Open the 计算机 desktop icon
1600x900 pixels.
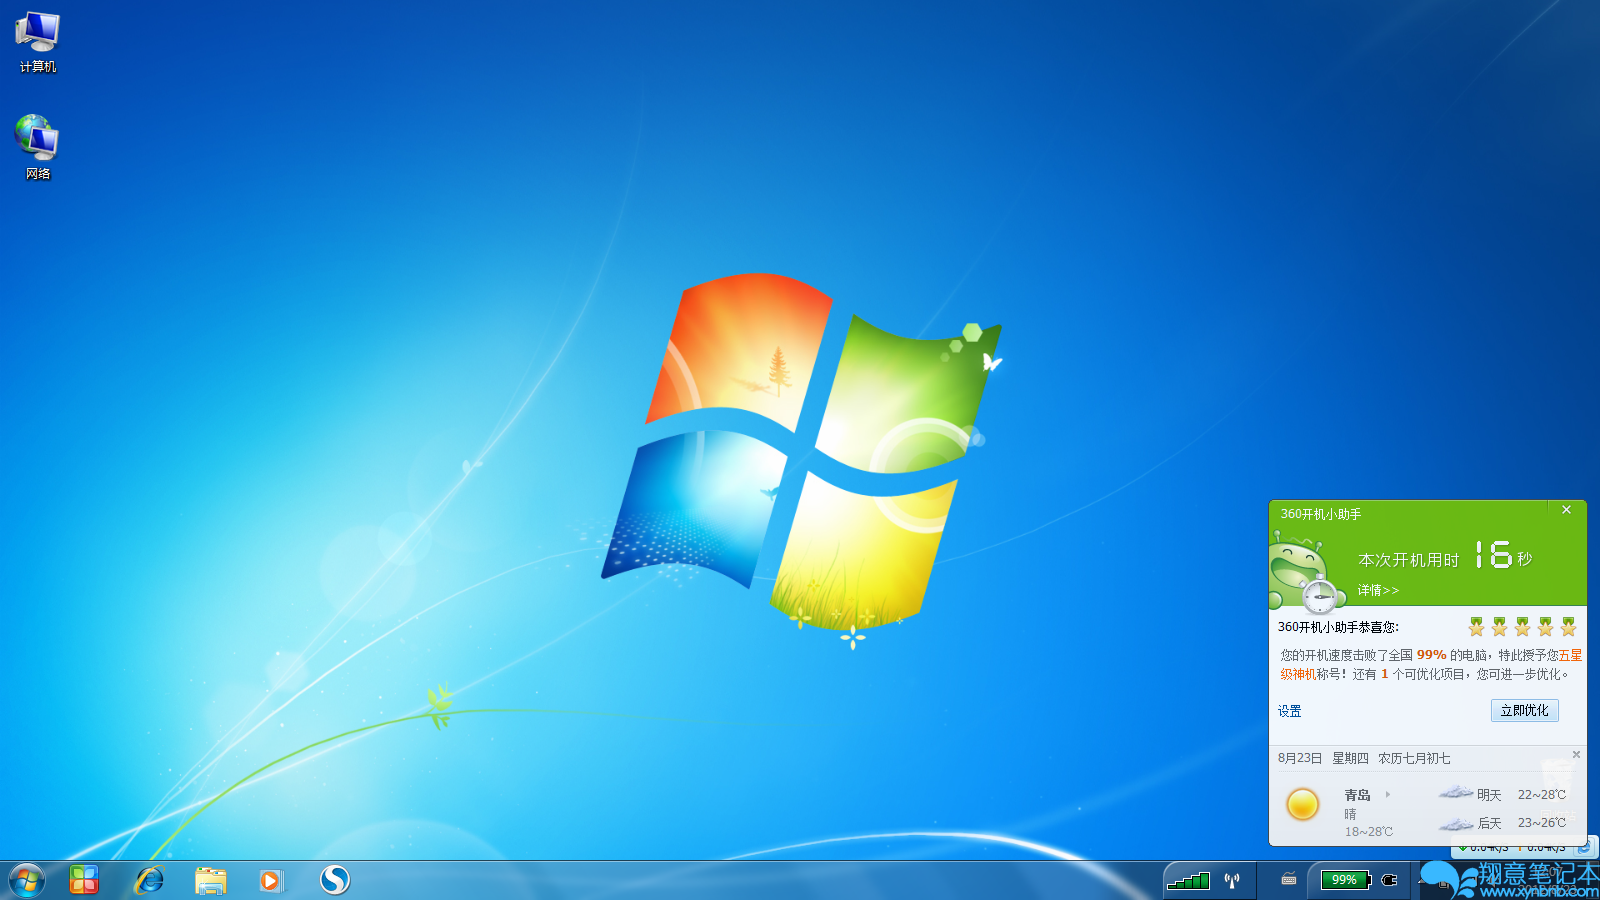pyautogui.click(x=38, y=42)
